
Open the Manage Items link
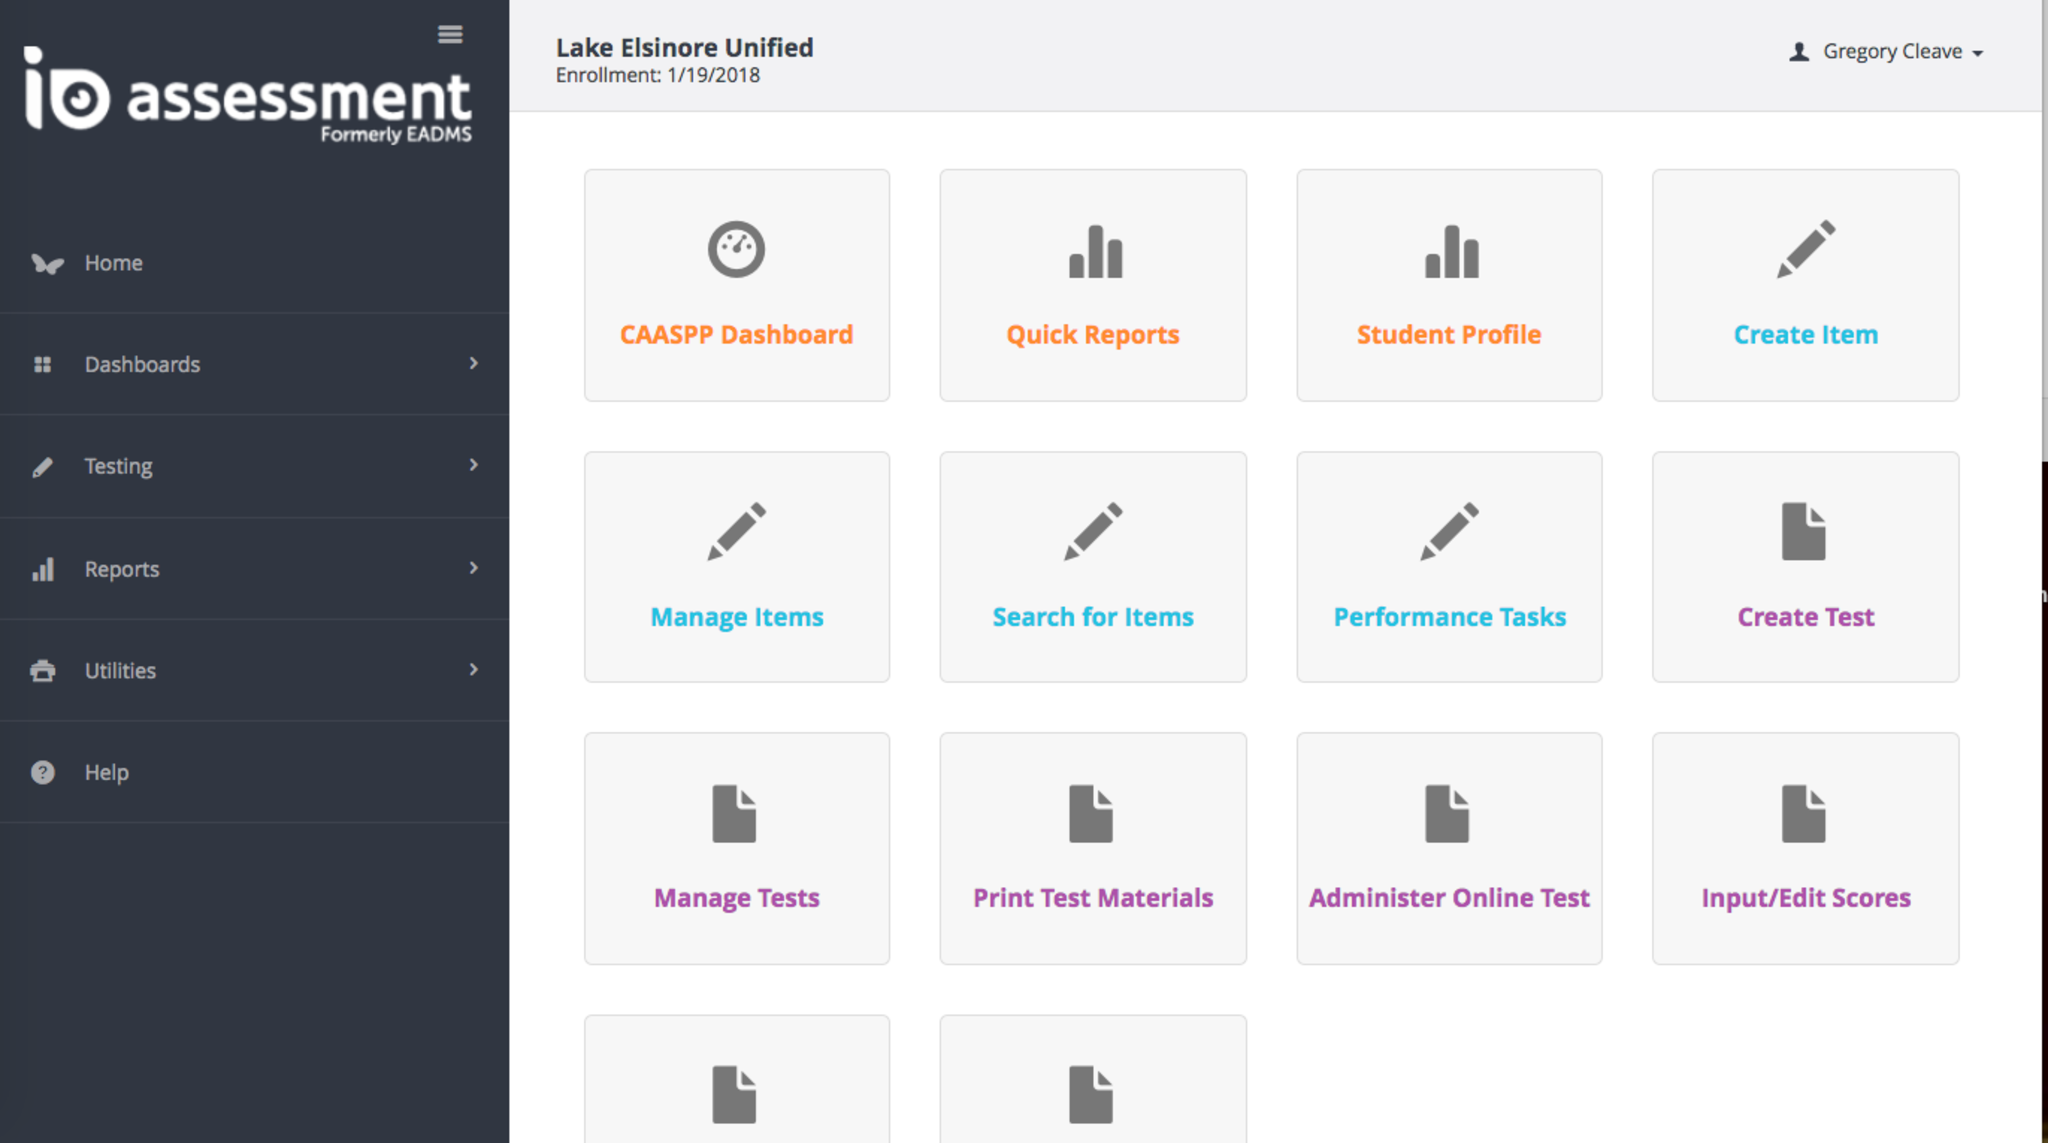737,617
